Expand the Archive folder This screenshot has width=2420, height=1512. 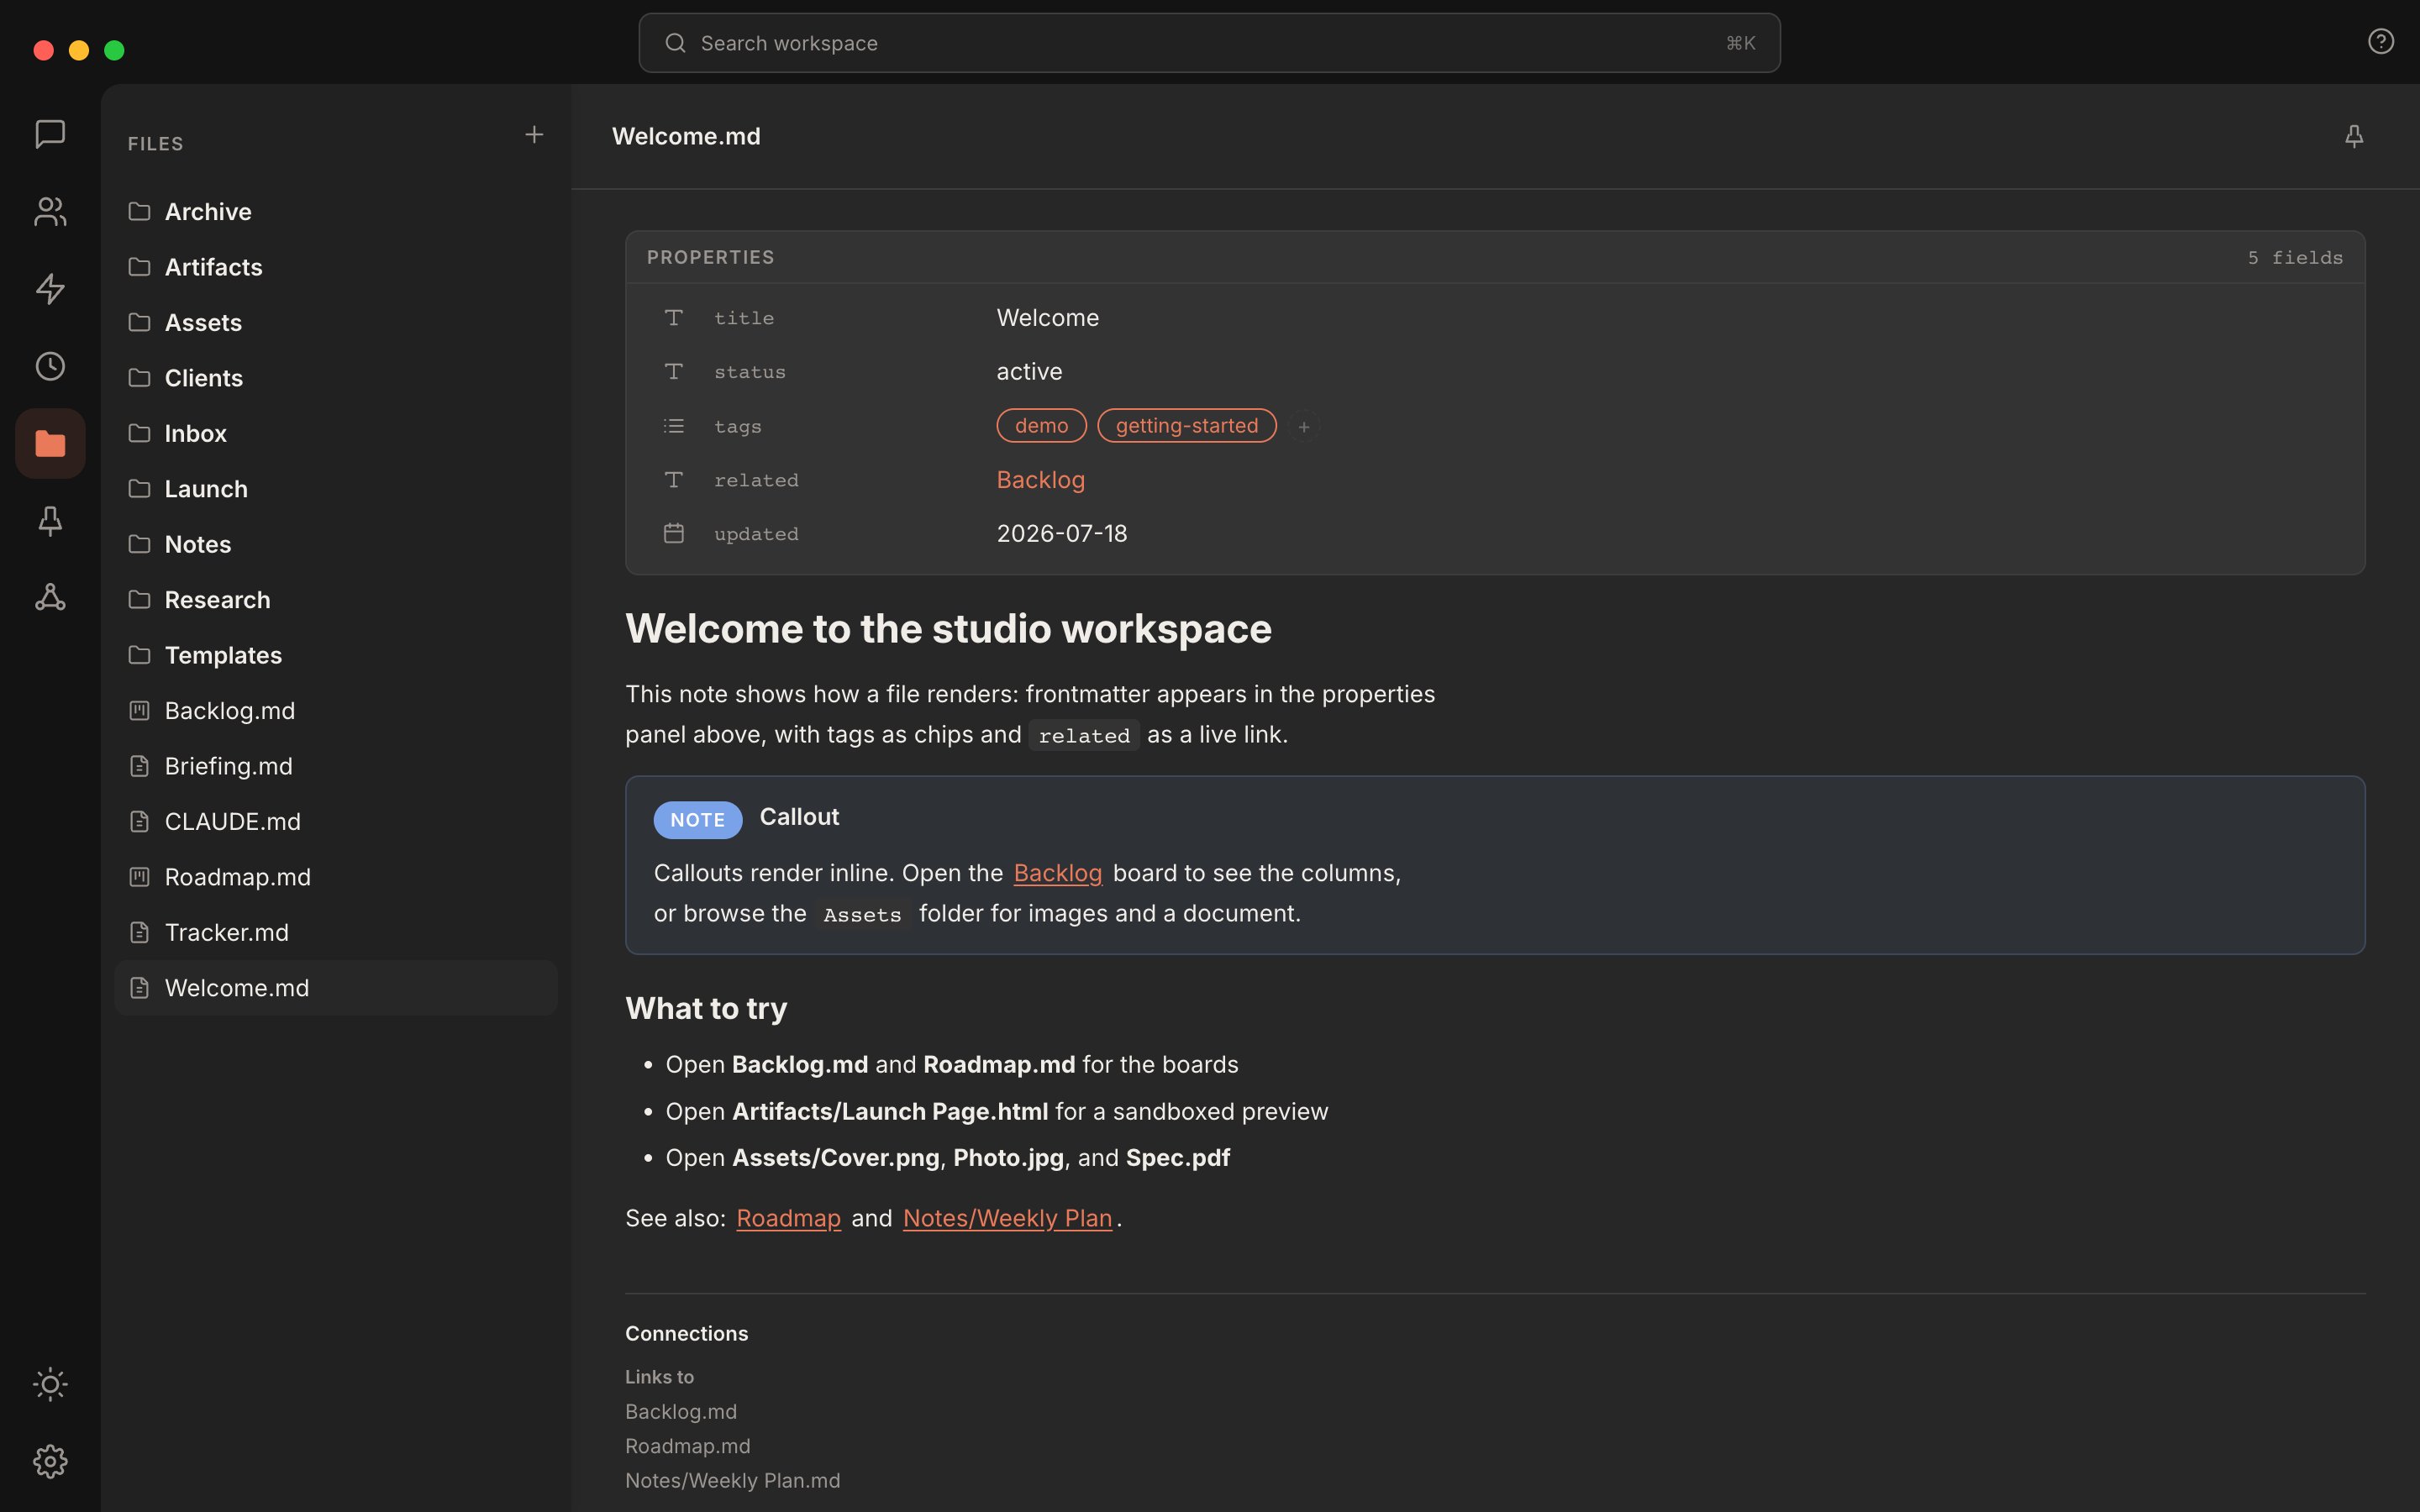coord(336,211)
